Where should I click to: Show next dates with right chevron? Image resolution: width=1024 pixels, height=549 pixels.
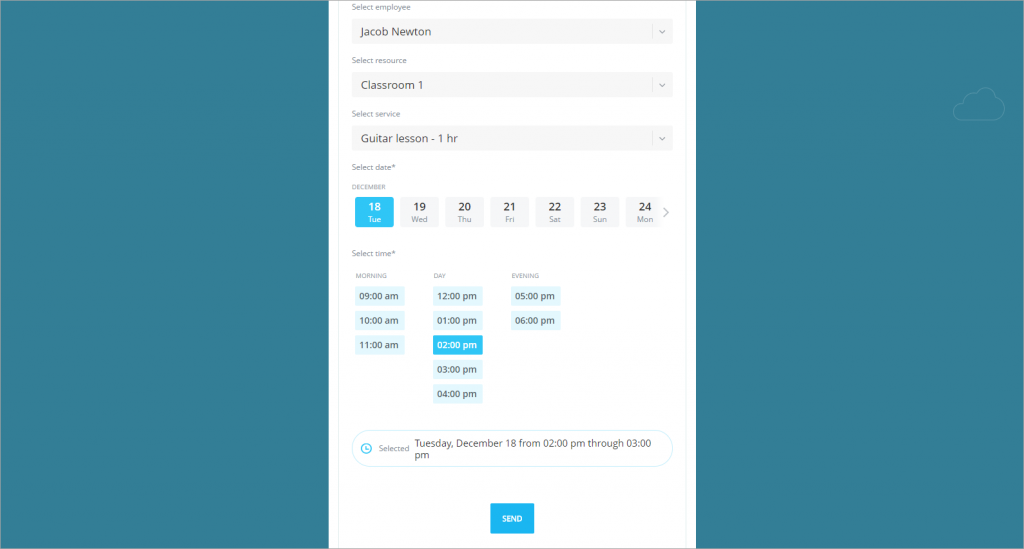click(x=666, y=212)
